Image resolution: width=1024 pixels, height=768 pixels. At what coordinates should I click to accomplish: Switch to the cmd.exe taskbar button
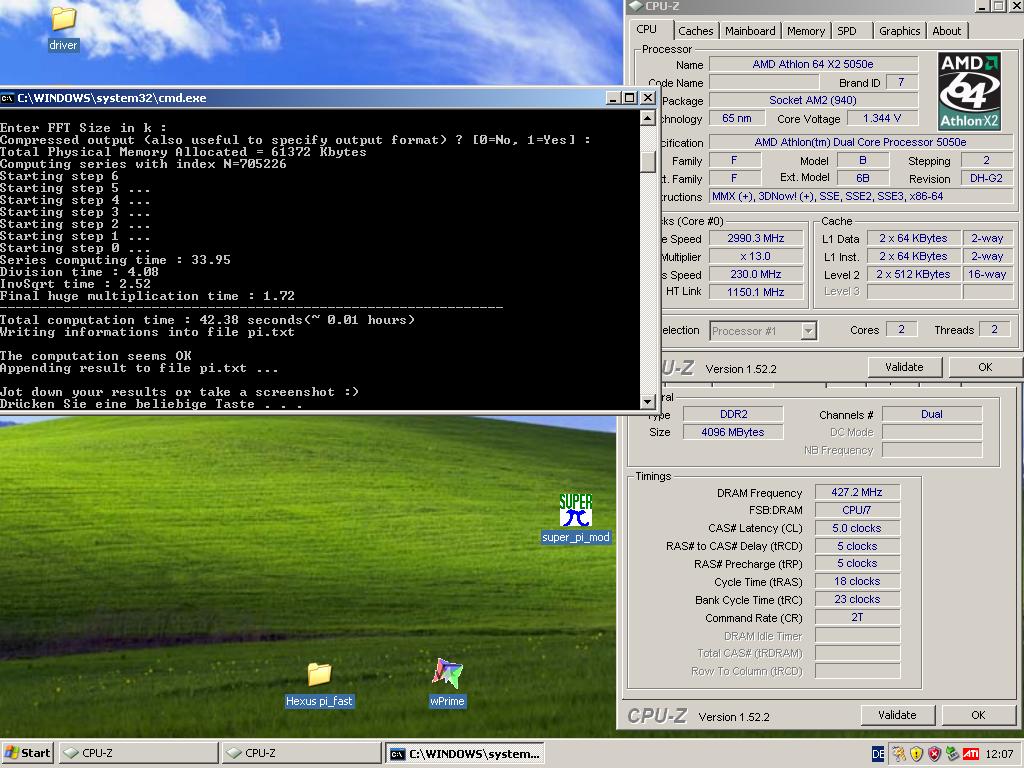pyautogui.click(x=465, y=753)
